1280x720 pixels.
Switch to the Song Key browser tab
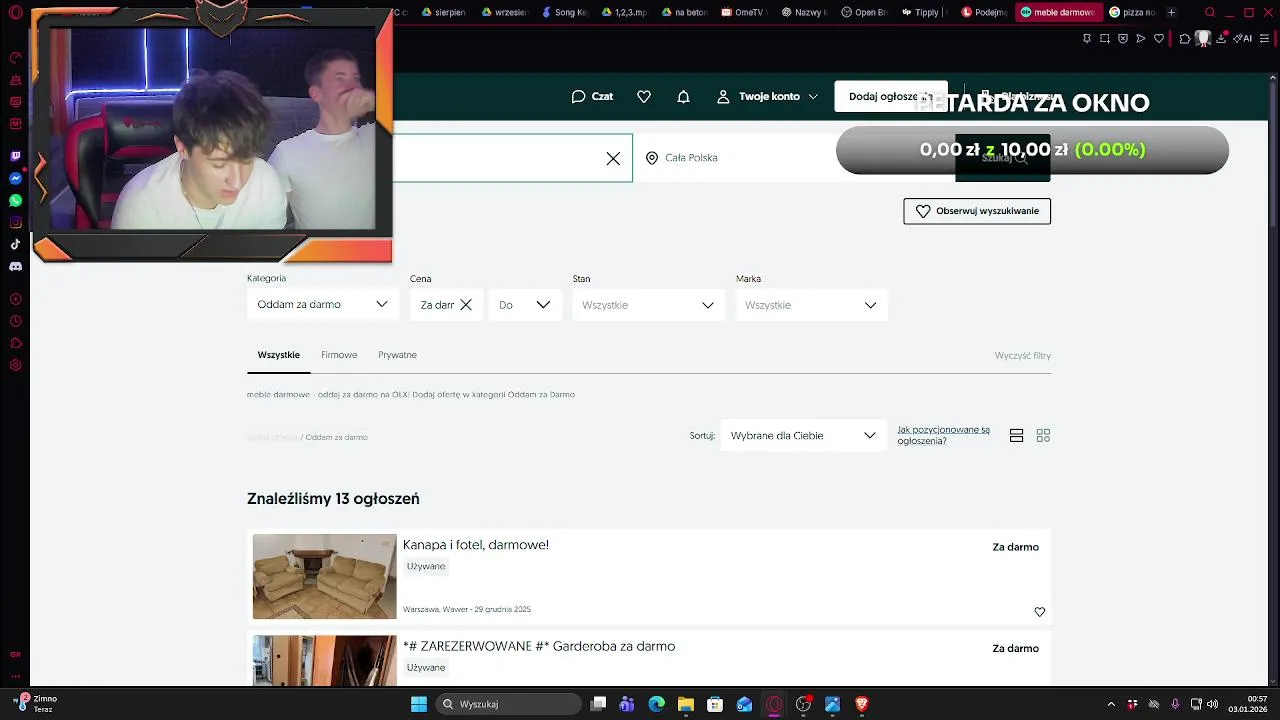[x=565, y=13]
